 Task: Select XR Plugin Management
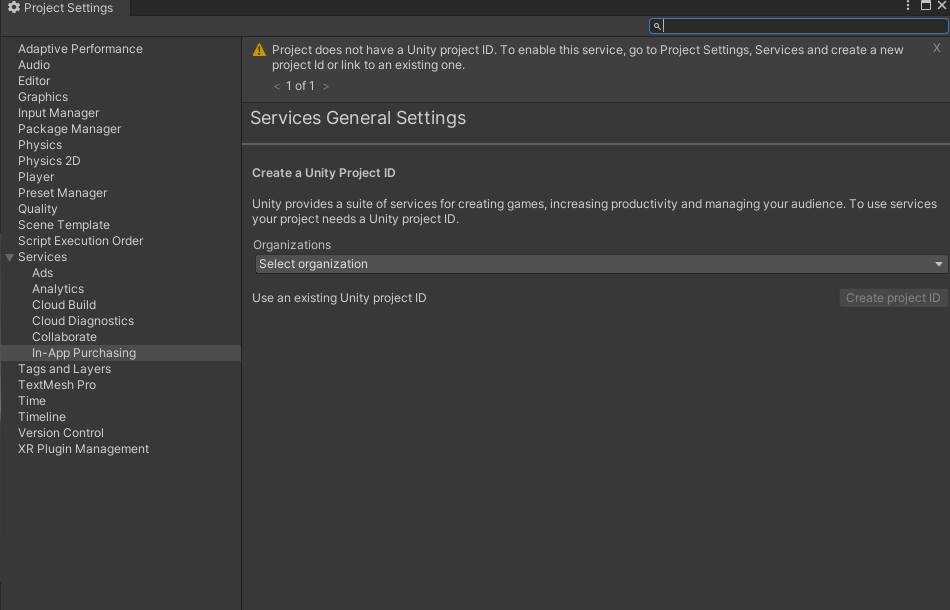(84, 449)
